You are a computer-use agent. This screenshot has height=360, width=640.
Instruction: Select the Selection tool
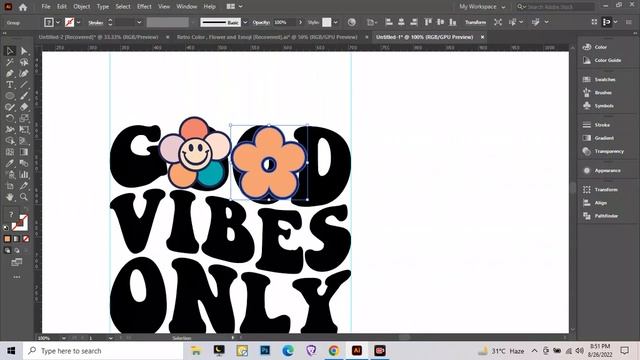coord(10,51)
